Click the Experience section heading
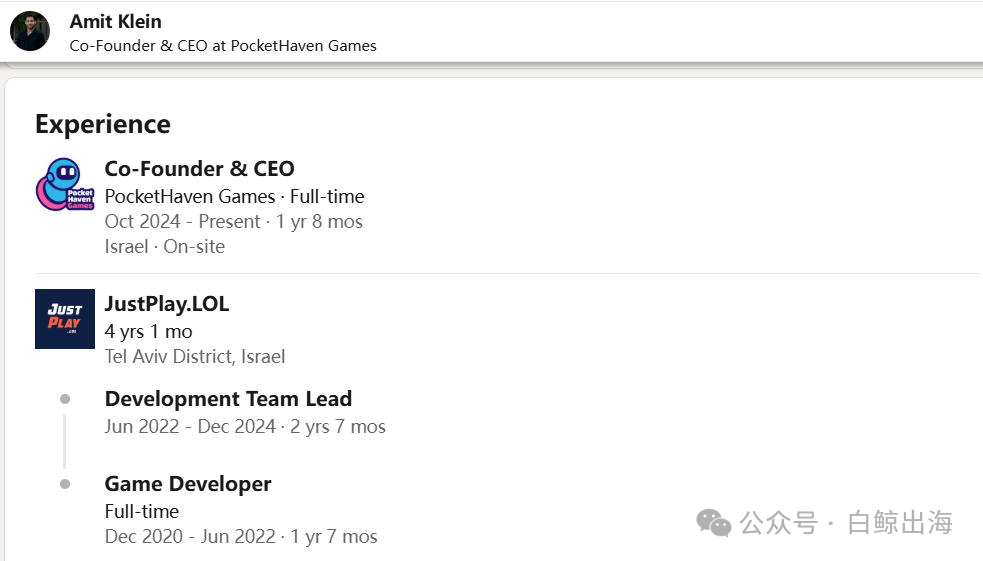This screenshot has width=983, height=561. [x=103, y=124]
